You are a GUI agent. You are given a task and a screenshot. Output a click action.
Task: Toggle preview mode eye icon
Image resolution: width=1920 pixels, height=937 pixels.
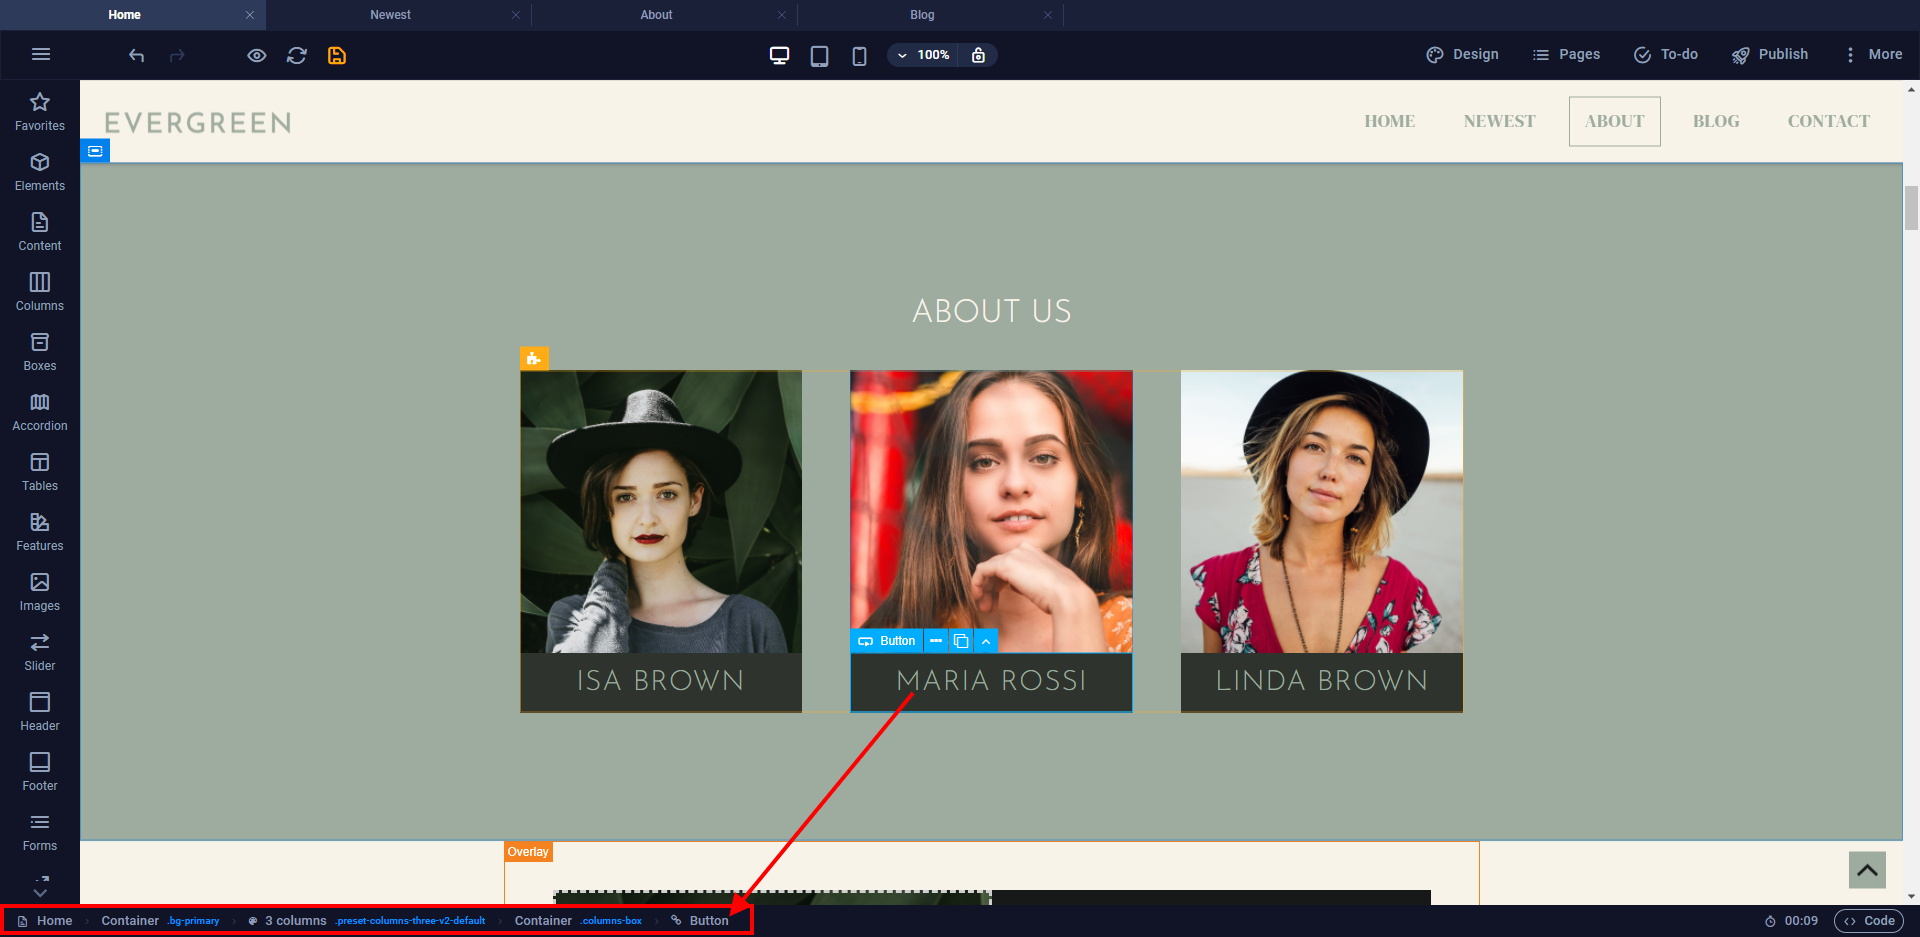(x=257, y=56)
